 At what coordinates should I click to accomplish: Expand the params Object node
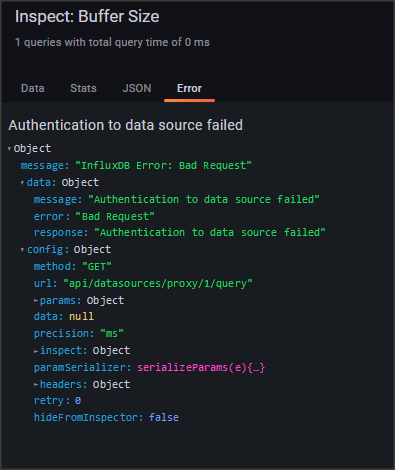(36, 301)
